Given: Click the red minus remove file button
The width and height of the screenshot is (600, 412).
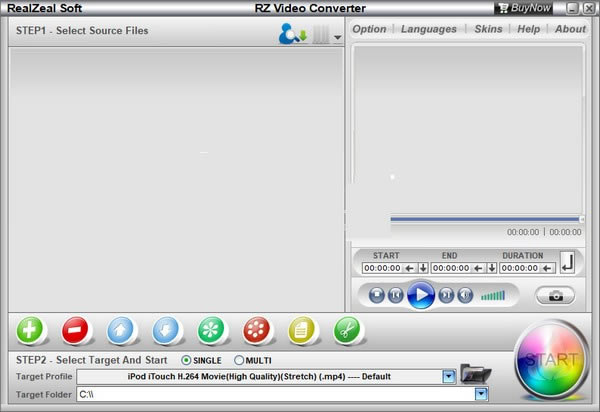Looking at the screenshot, I should (x=77, y=329).
